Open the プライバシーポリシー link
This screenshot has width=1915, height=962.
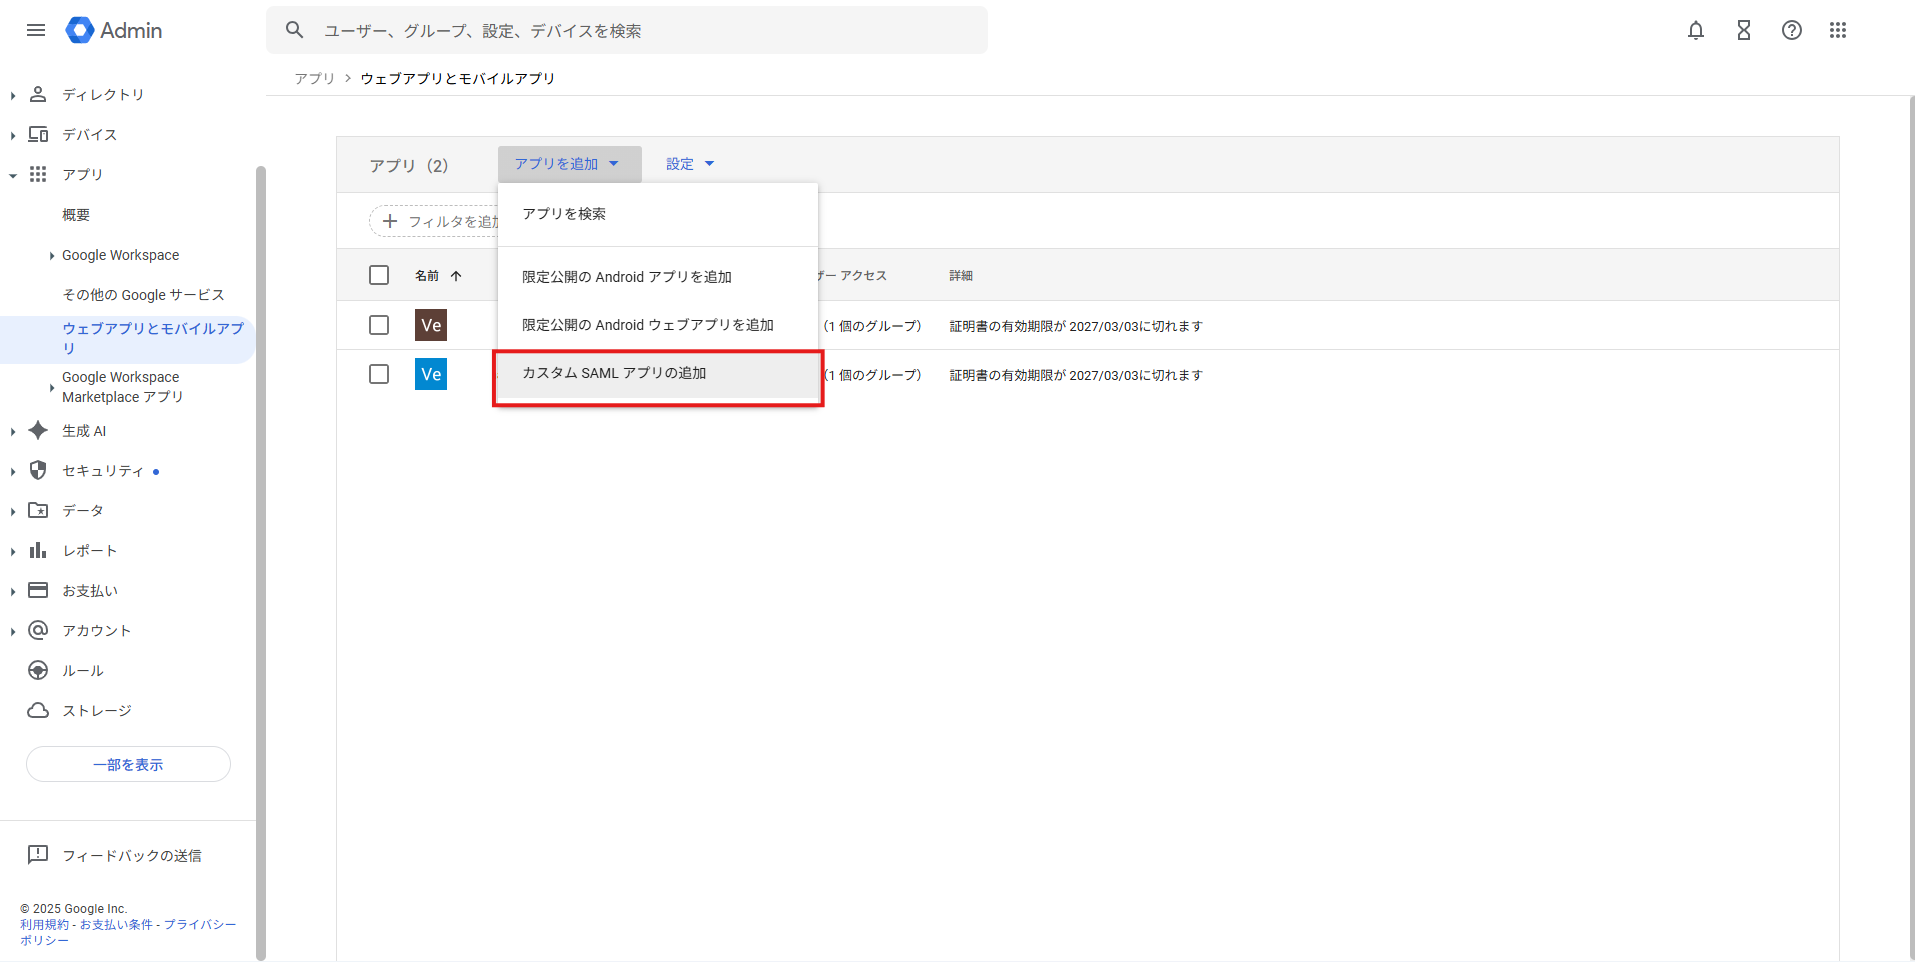(x=199, y=925)
